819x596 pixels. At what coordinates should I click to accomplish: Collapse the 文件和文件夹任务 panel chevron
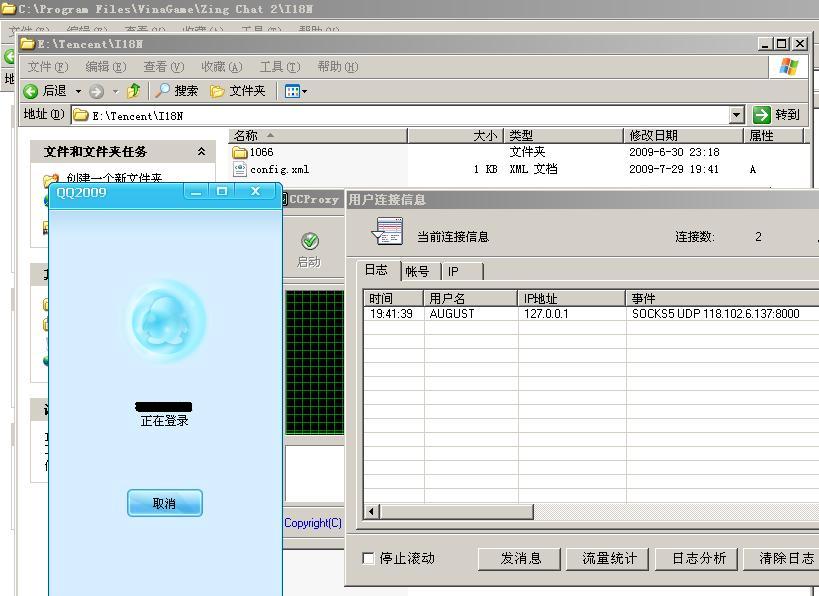pyautogui.click(x=201, y=151)
